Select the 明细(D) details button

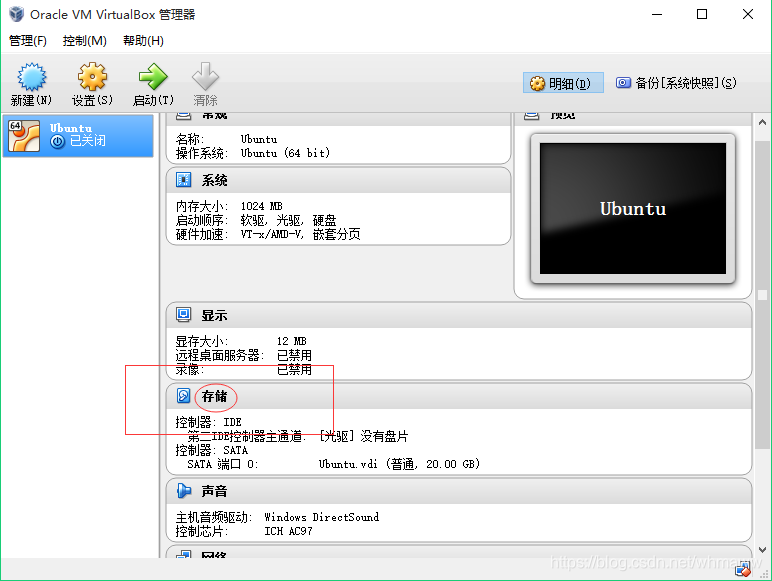pos(563,83)
